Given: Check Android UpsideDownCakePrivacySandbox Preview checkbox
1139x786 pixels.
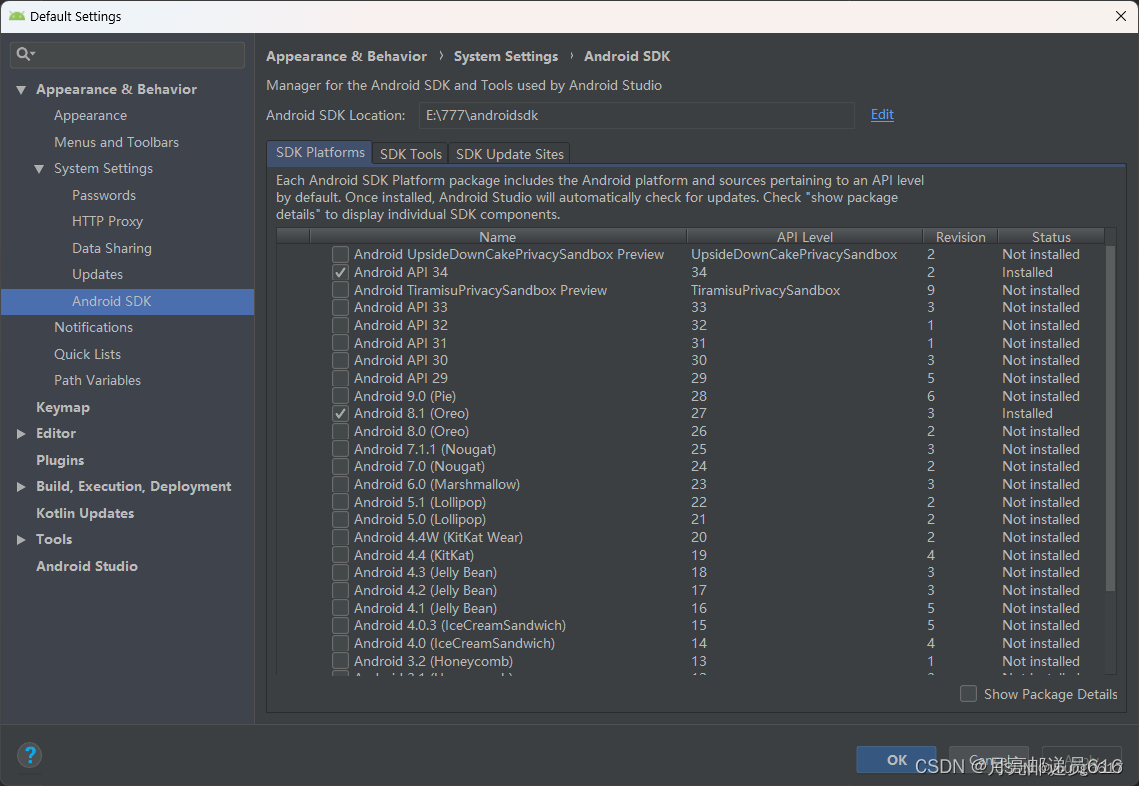Looking at the screenshot, I should [340, 254].
